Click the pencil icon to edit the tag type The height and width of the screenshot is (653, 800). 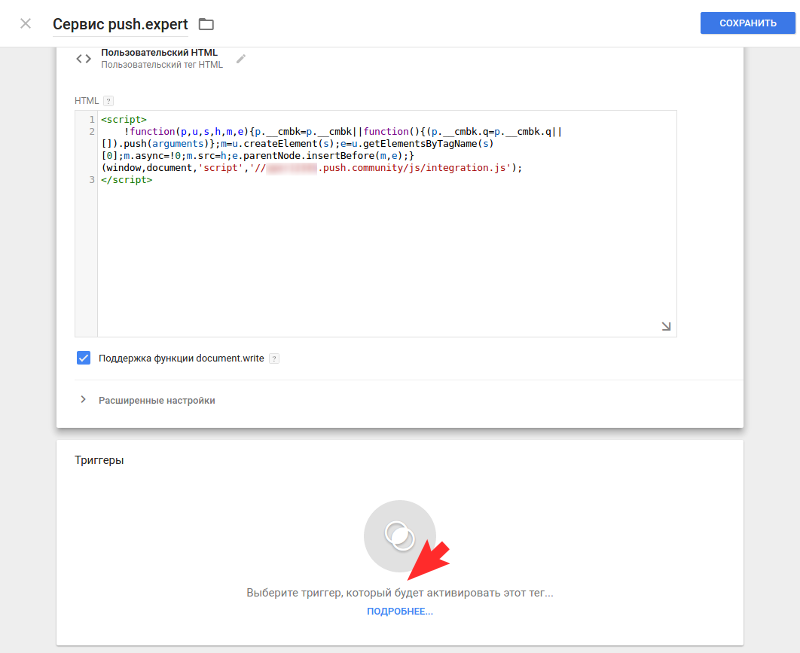click(x=241, y=59)
